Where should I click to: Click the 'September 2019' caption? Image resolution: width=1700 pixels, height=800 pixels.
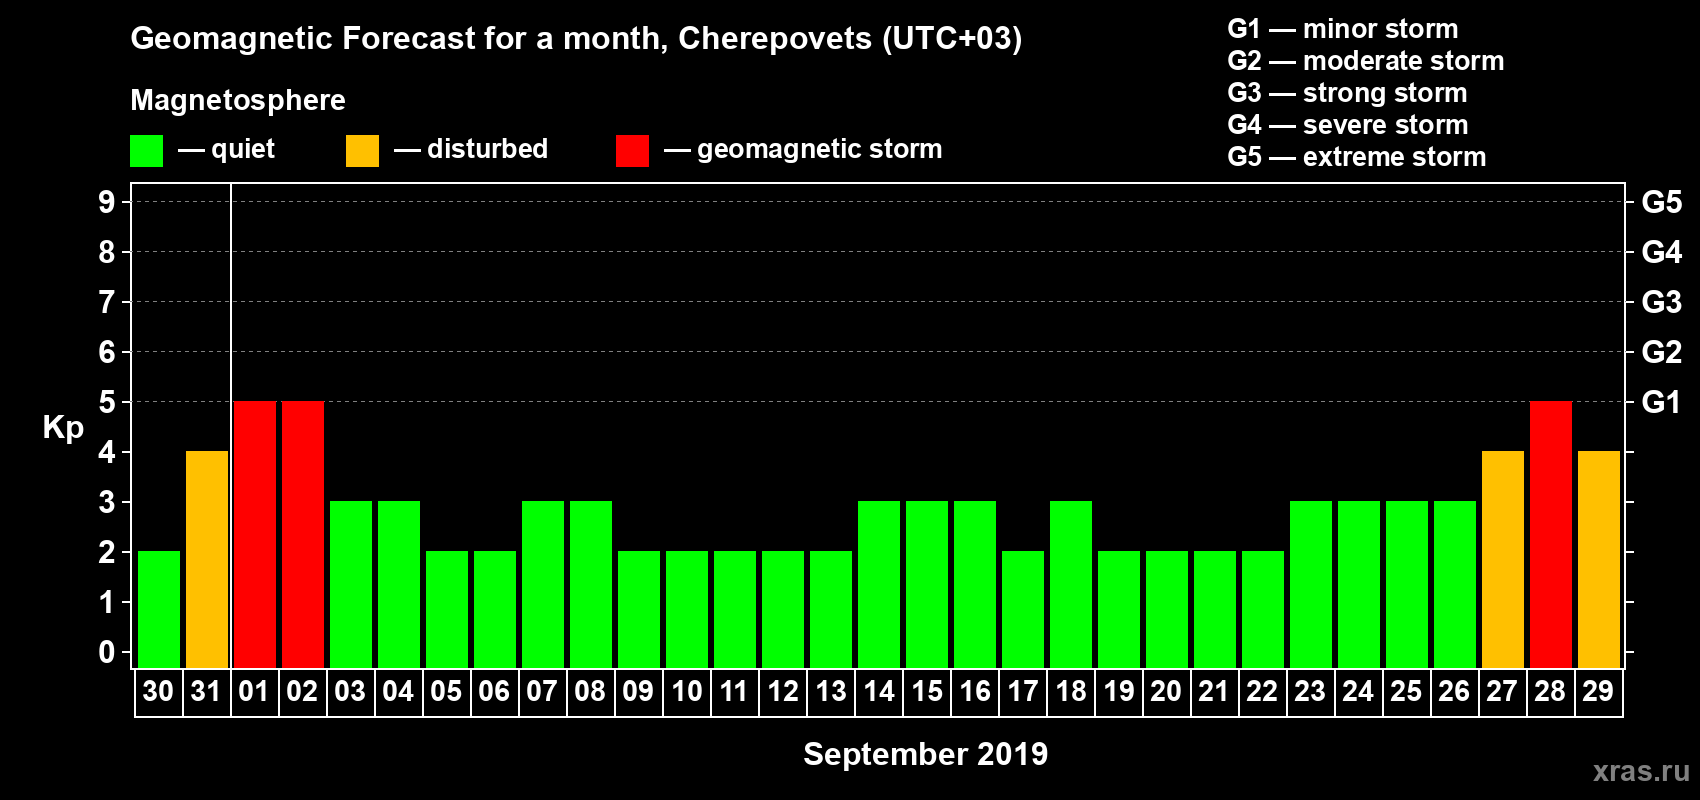[926, 754]
